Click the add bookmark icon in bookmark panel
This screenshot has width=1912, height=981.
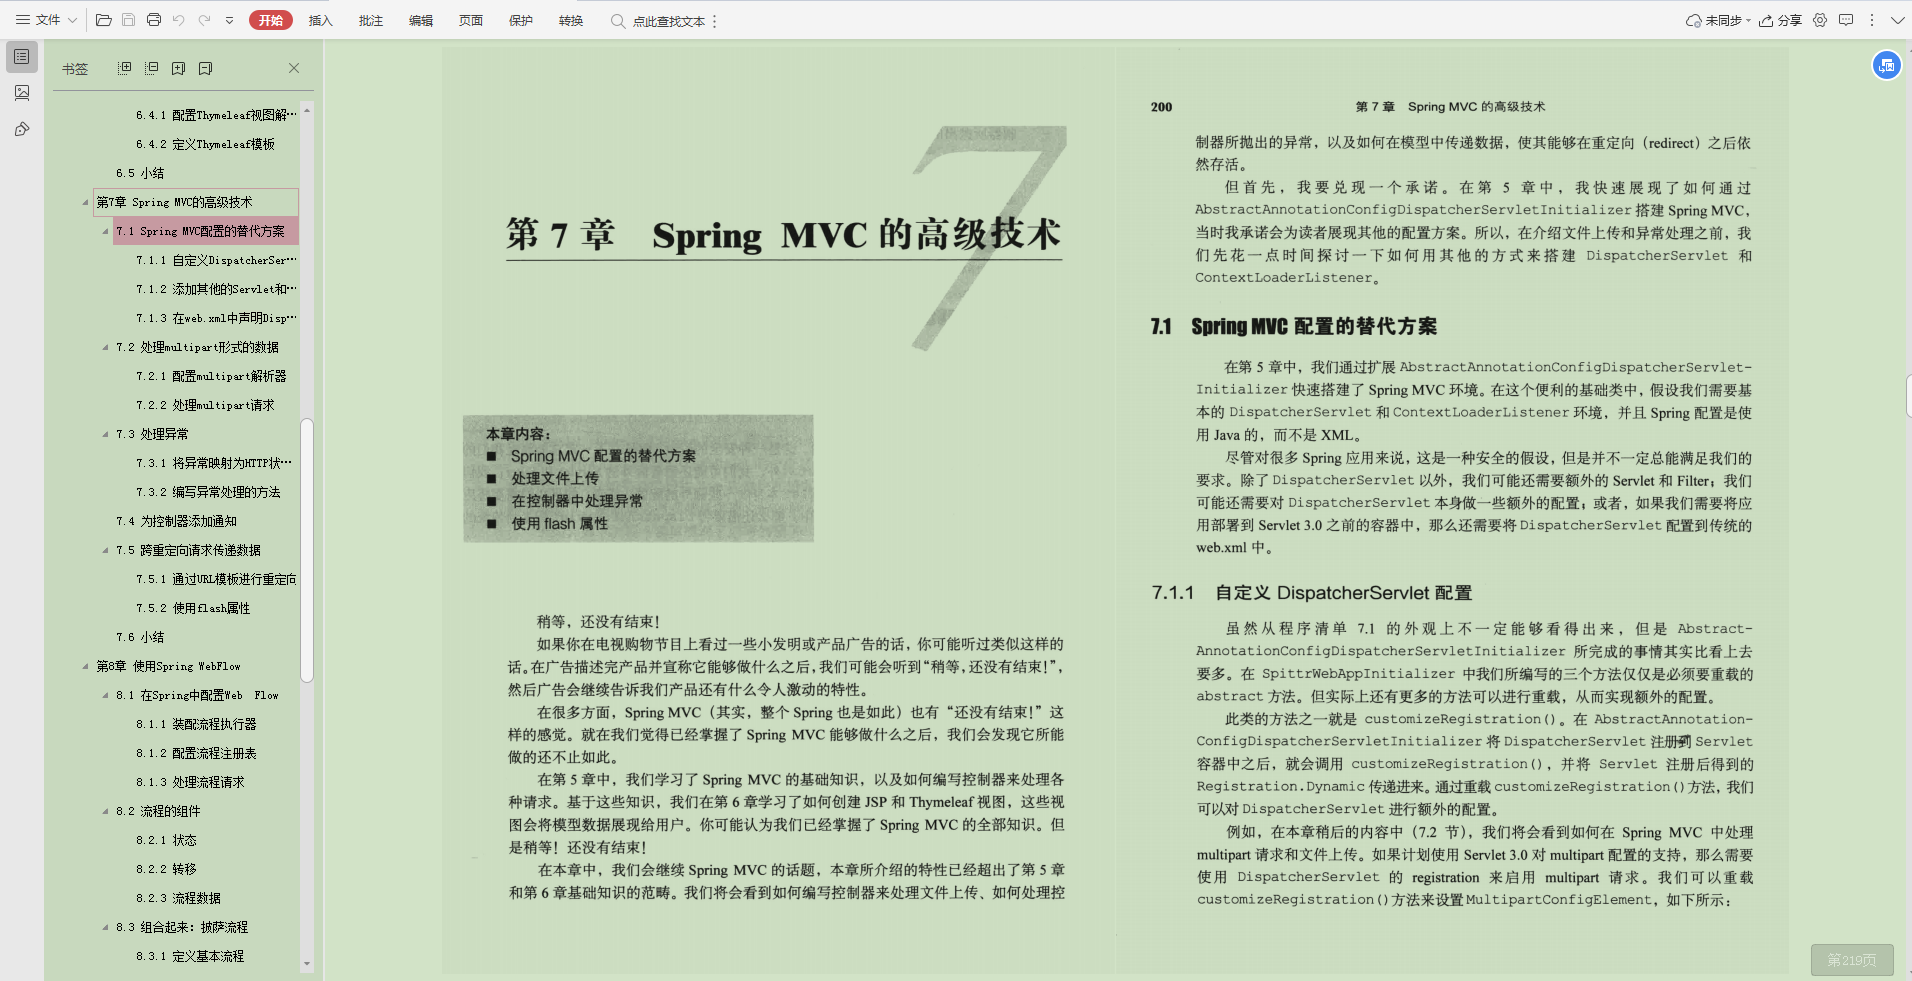[178, 67]
